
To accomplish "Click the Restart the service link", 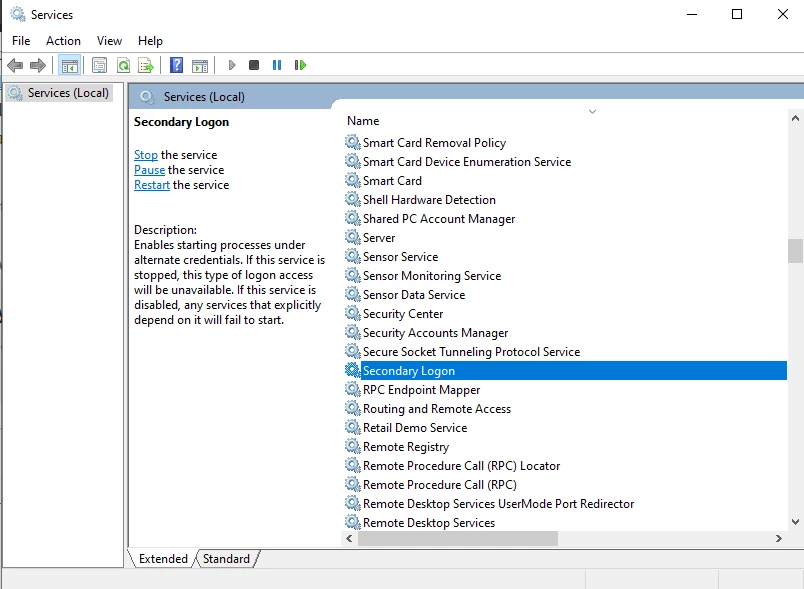I will 152,185.
